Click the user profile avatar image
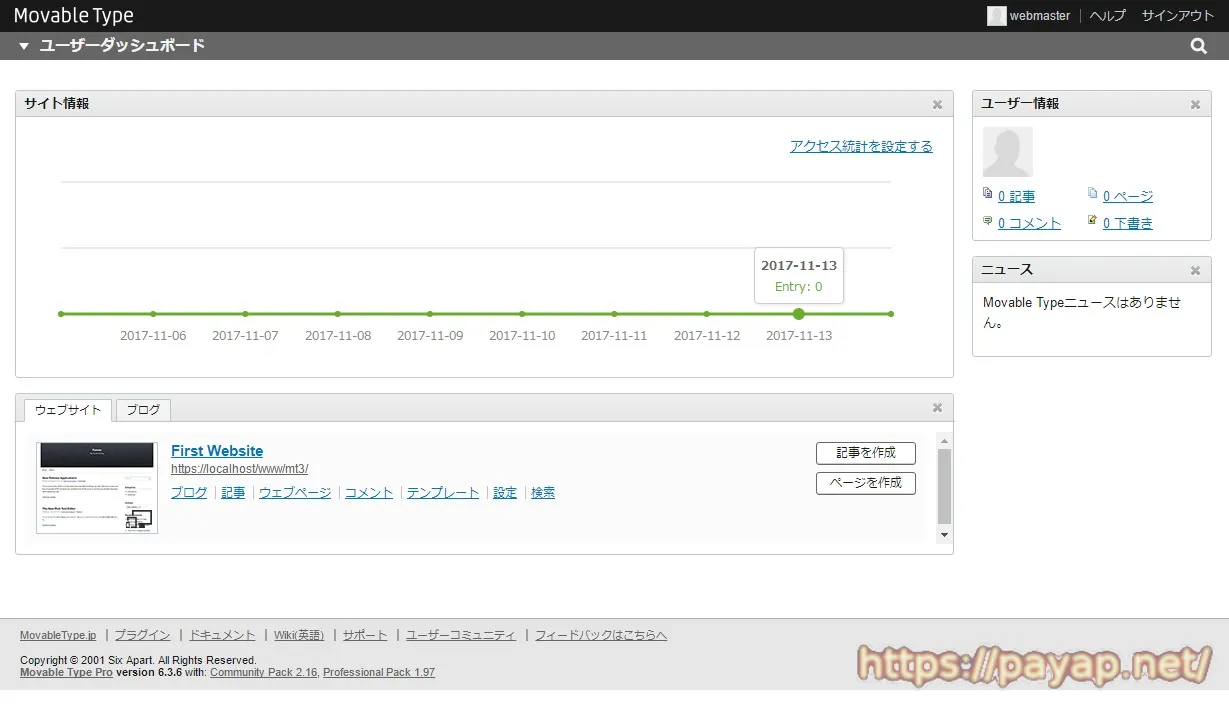 pos(1007,152)
